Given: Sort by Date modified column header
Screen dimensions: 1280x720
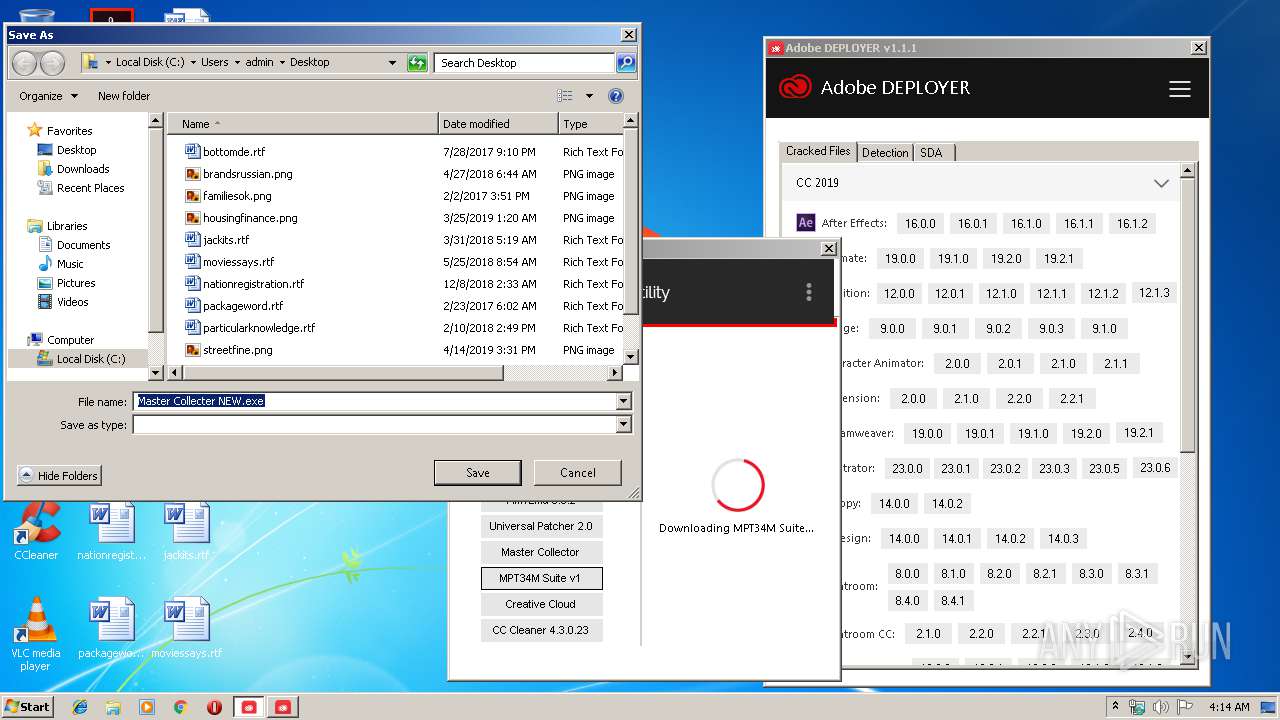Looking at the screenshot, I should 498,124.
